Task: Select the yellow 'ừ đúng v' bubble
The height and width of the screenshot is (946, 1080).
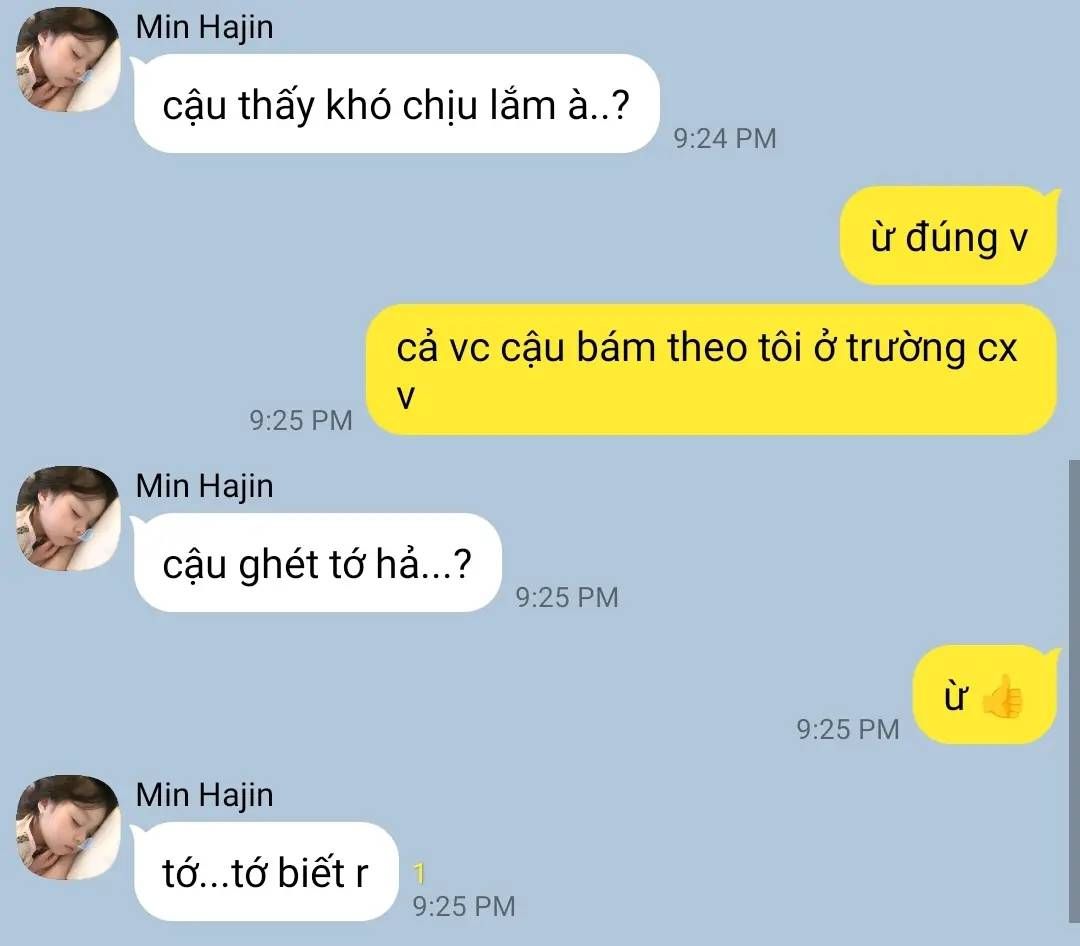Action: [948, 236]
